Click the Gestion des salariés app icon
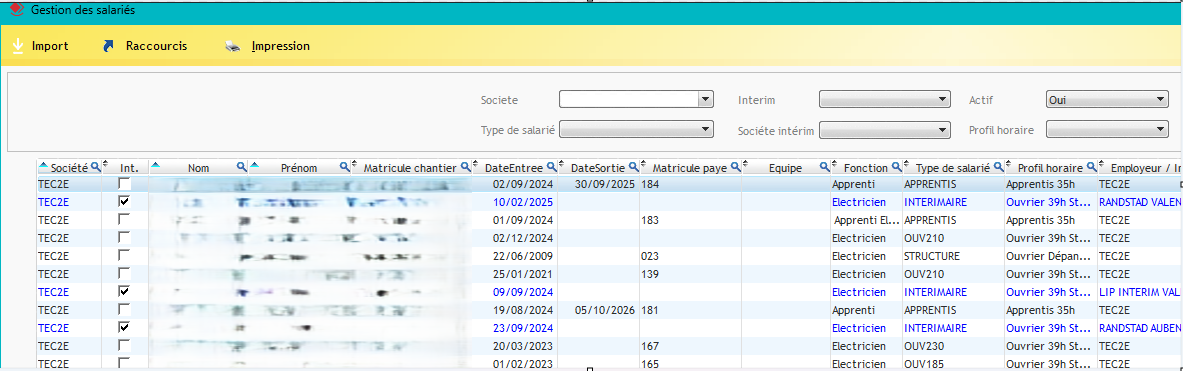The image size is (1183, 371). click(17, 11)
